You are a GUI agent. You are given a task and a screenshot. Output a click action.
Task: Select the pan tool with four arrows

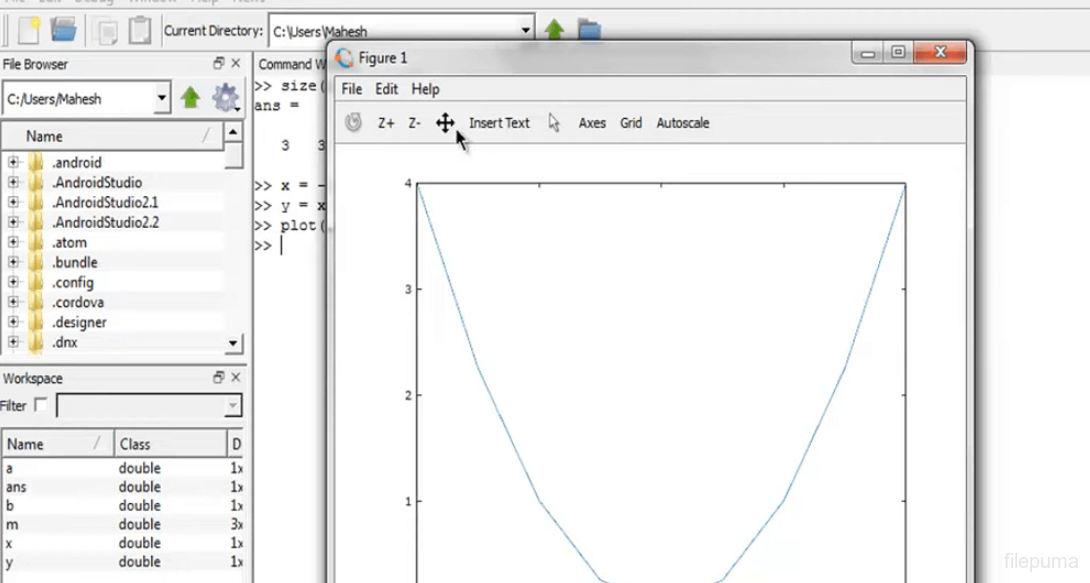click(445, 123)
